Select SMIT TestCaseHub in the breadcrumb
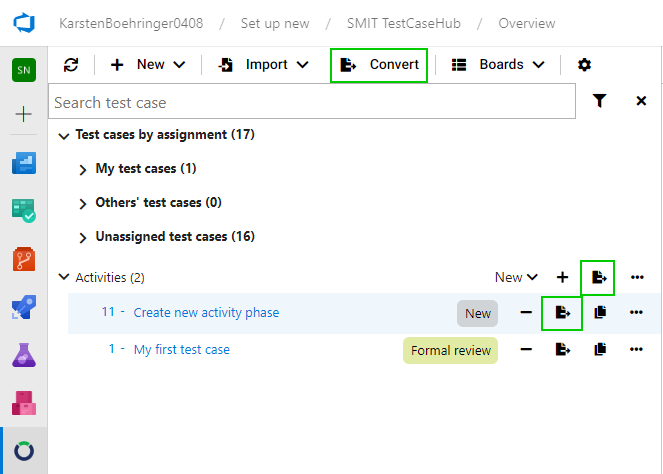The width and height of the screenshot is (663, 474). point(405,23)
